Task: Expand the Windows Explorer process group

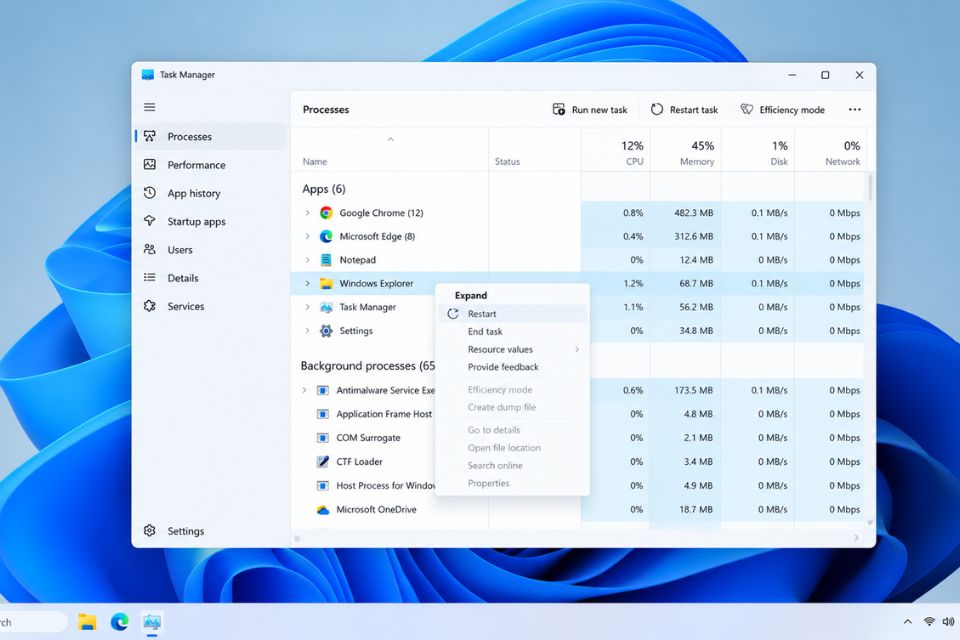Action: click(307, 284)
